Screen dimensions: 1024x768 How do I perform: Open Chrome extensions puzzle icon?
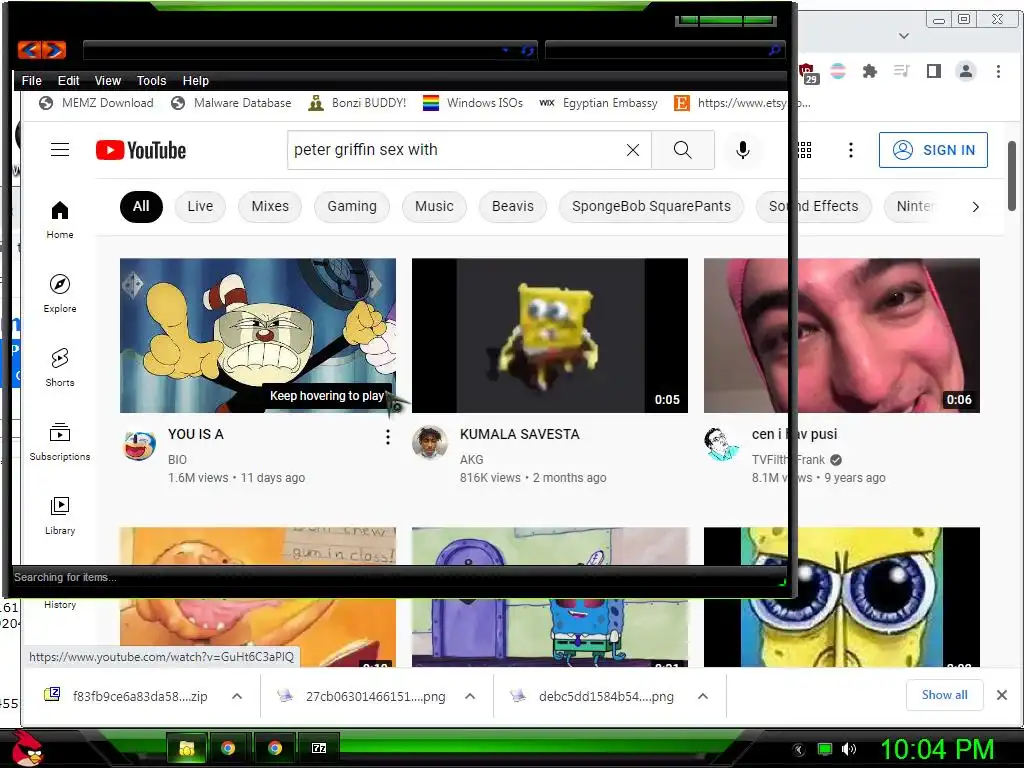click(x=869, y=71)
